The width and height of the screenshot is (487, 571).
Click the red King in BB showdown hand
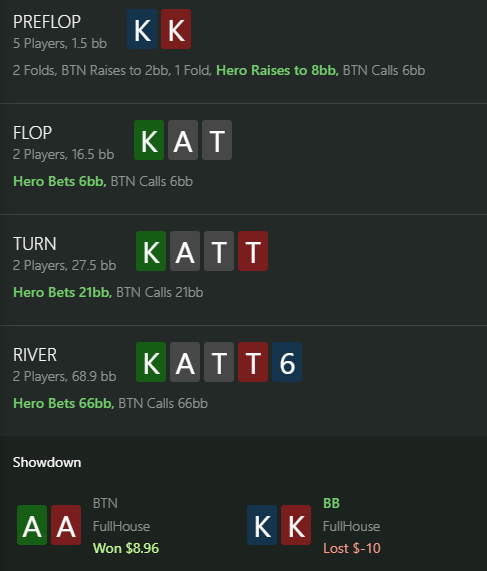(x=296, y=525)
